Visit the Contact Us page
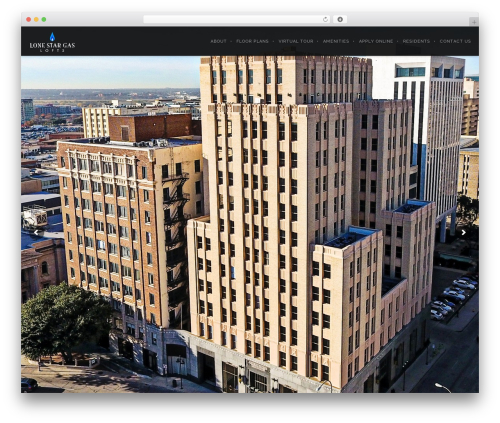The image size is (500, 423). [455, 41]
